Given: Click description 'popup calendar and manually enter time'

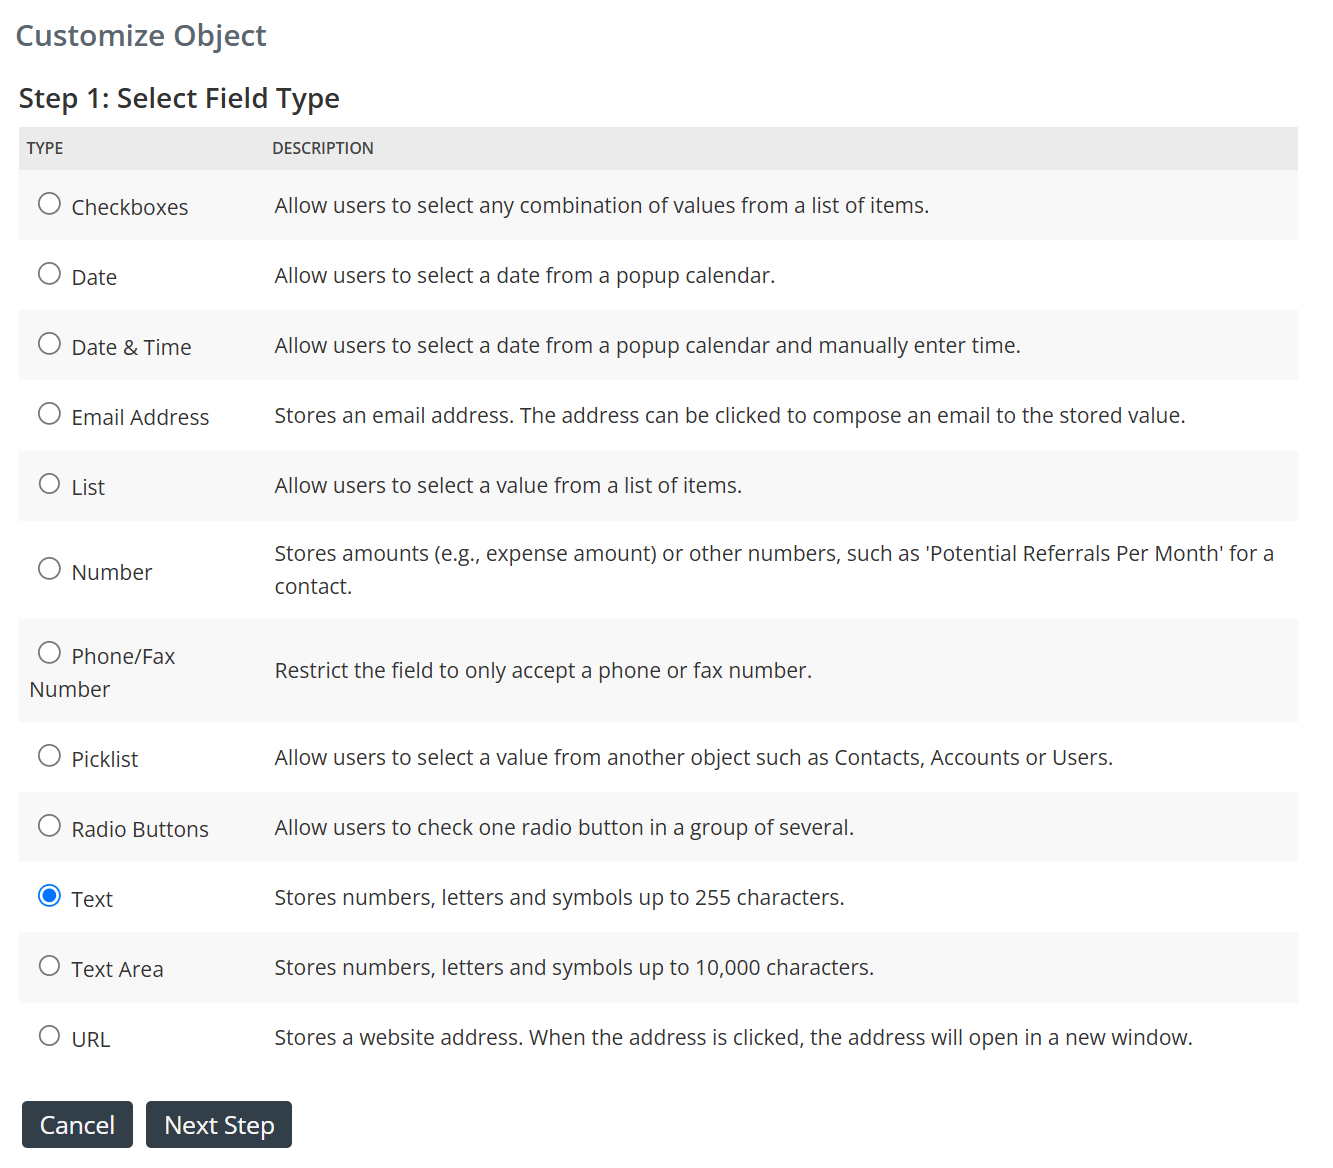Looking at the screenshot, I should click(647, 345).
